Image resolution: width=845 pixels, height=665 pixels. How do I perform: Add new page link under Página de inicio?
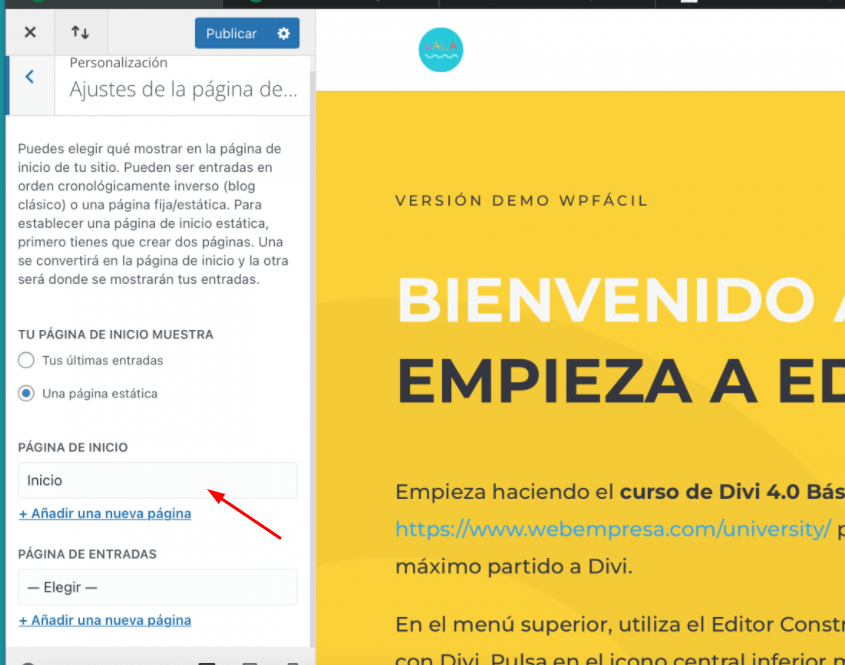pyautogui.click(x=105, y=514)
